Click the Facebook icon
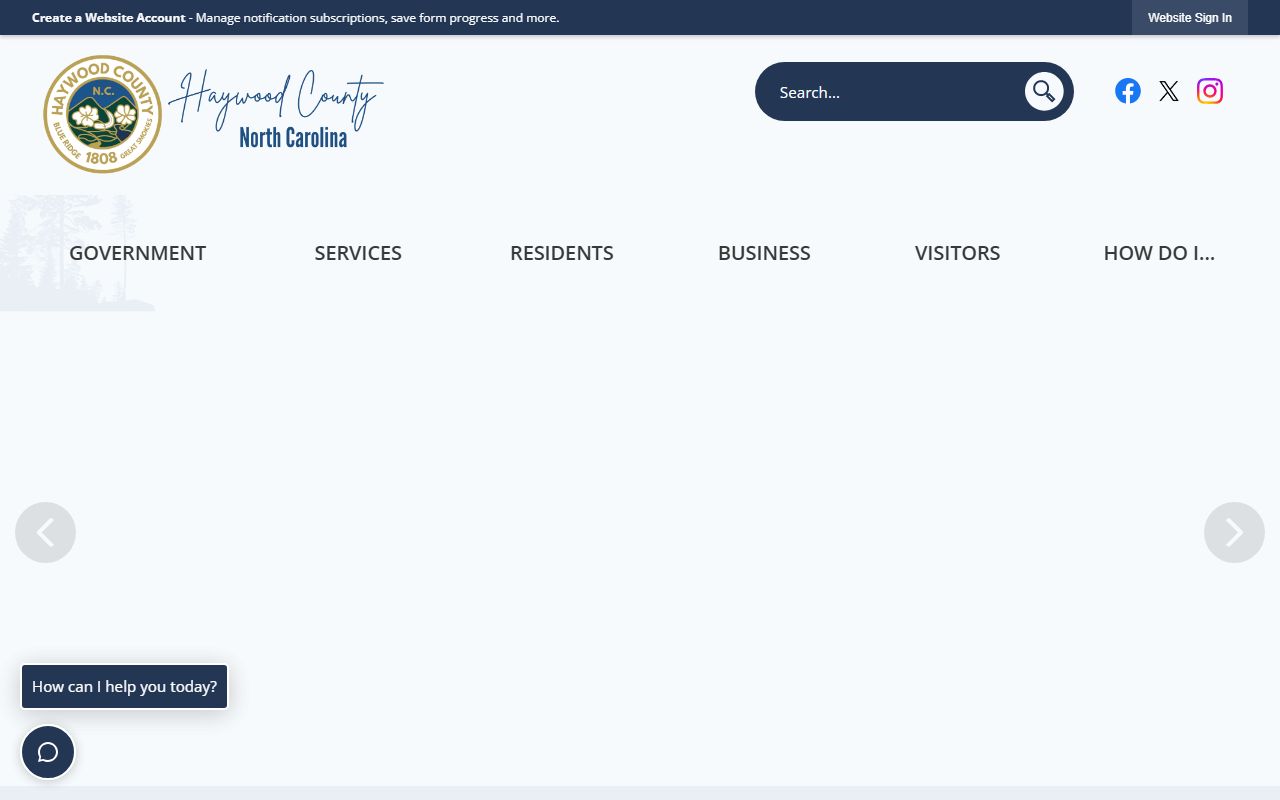Screen dimensions: 1280x800 tap(1127, 91)
